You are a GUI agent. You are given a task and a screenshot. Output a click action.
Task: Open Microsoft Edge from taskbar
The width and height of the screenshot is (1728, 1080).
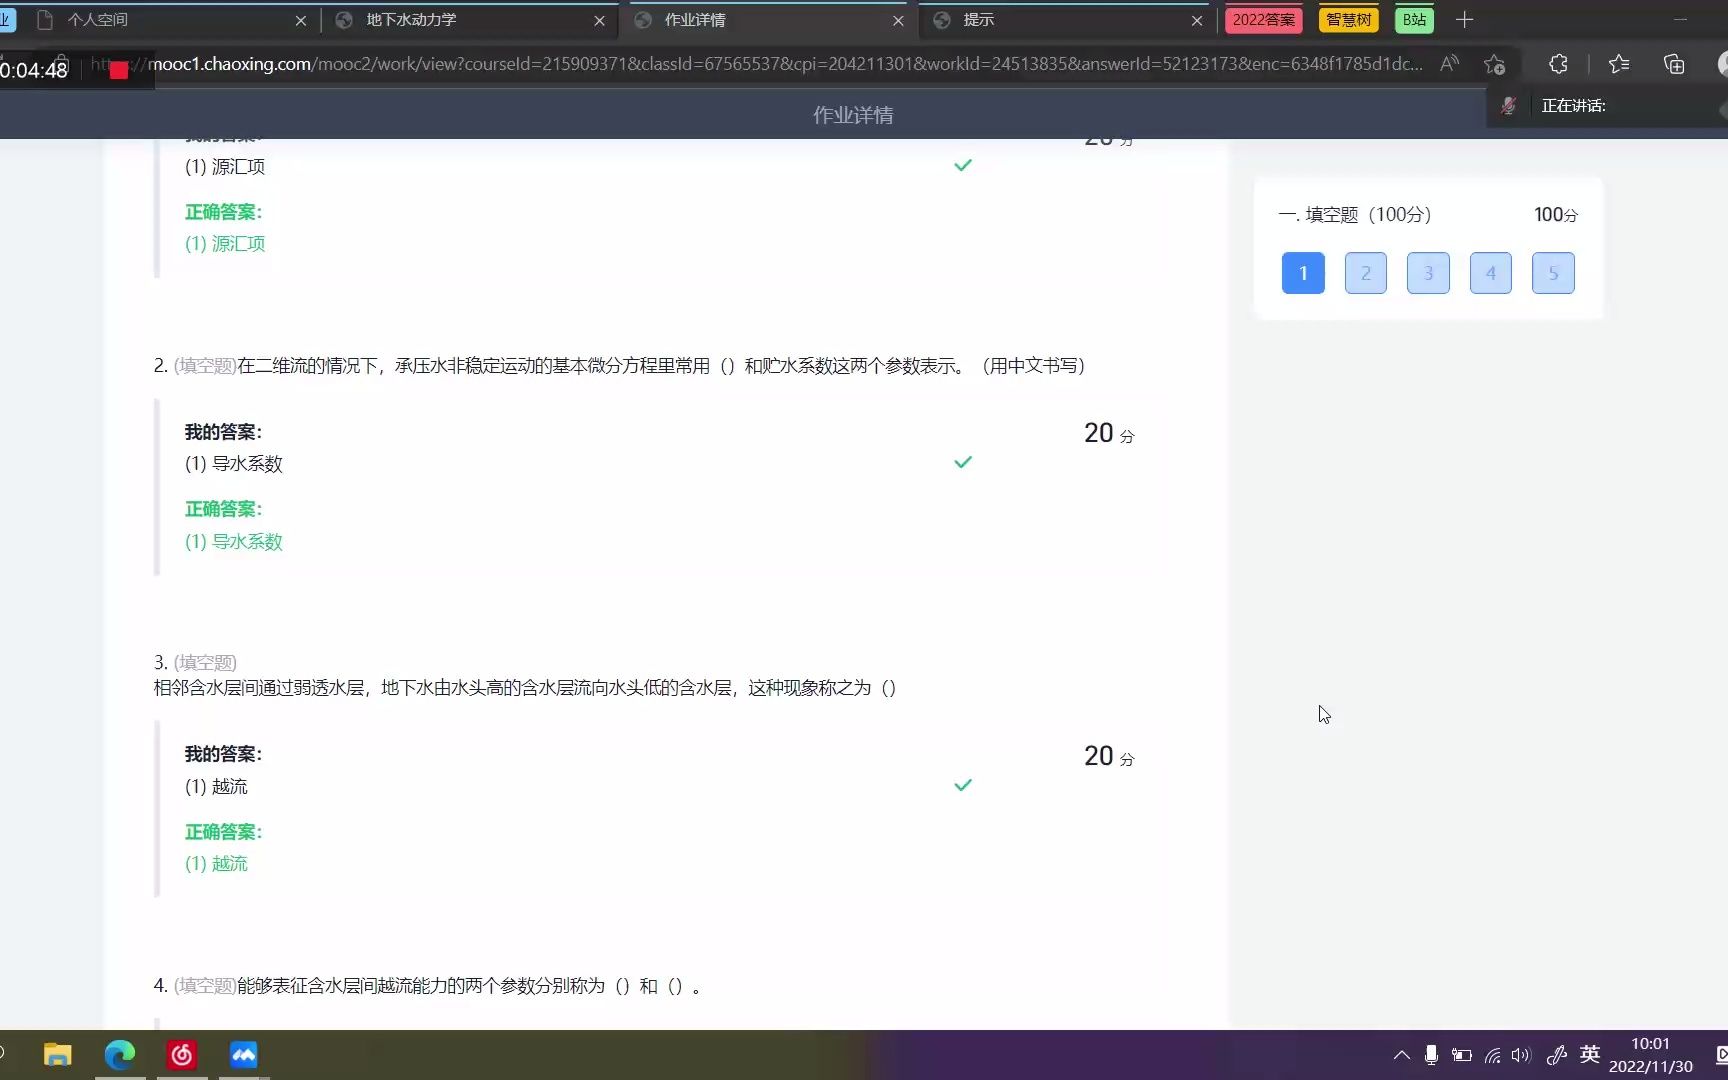(x=120, y=1055)
